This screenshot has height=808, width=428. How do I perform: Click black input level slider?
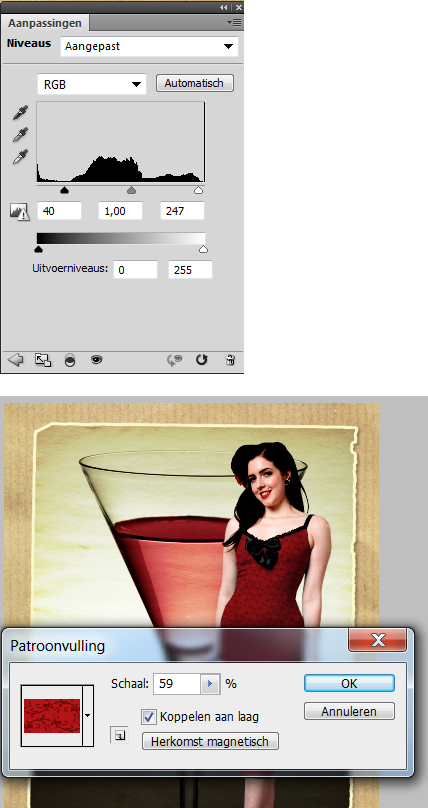(x=64, y=190)
